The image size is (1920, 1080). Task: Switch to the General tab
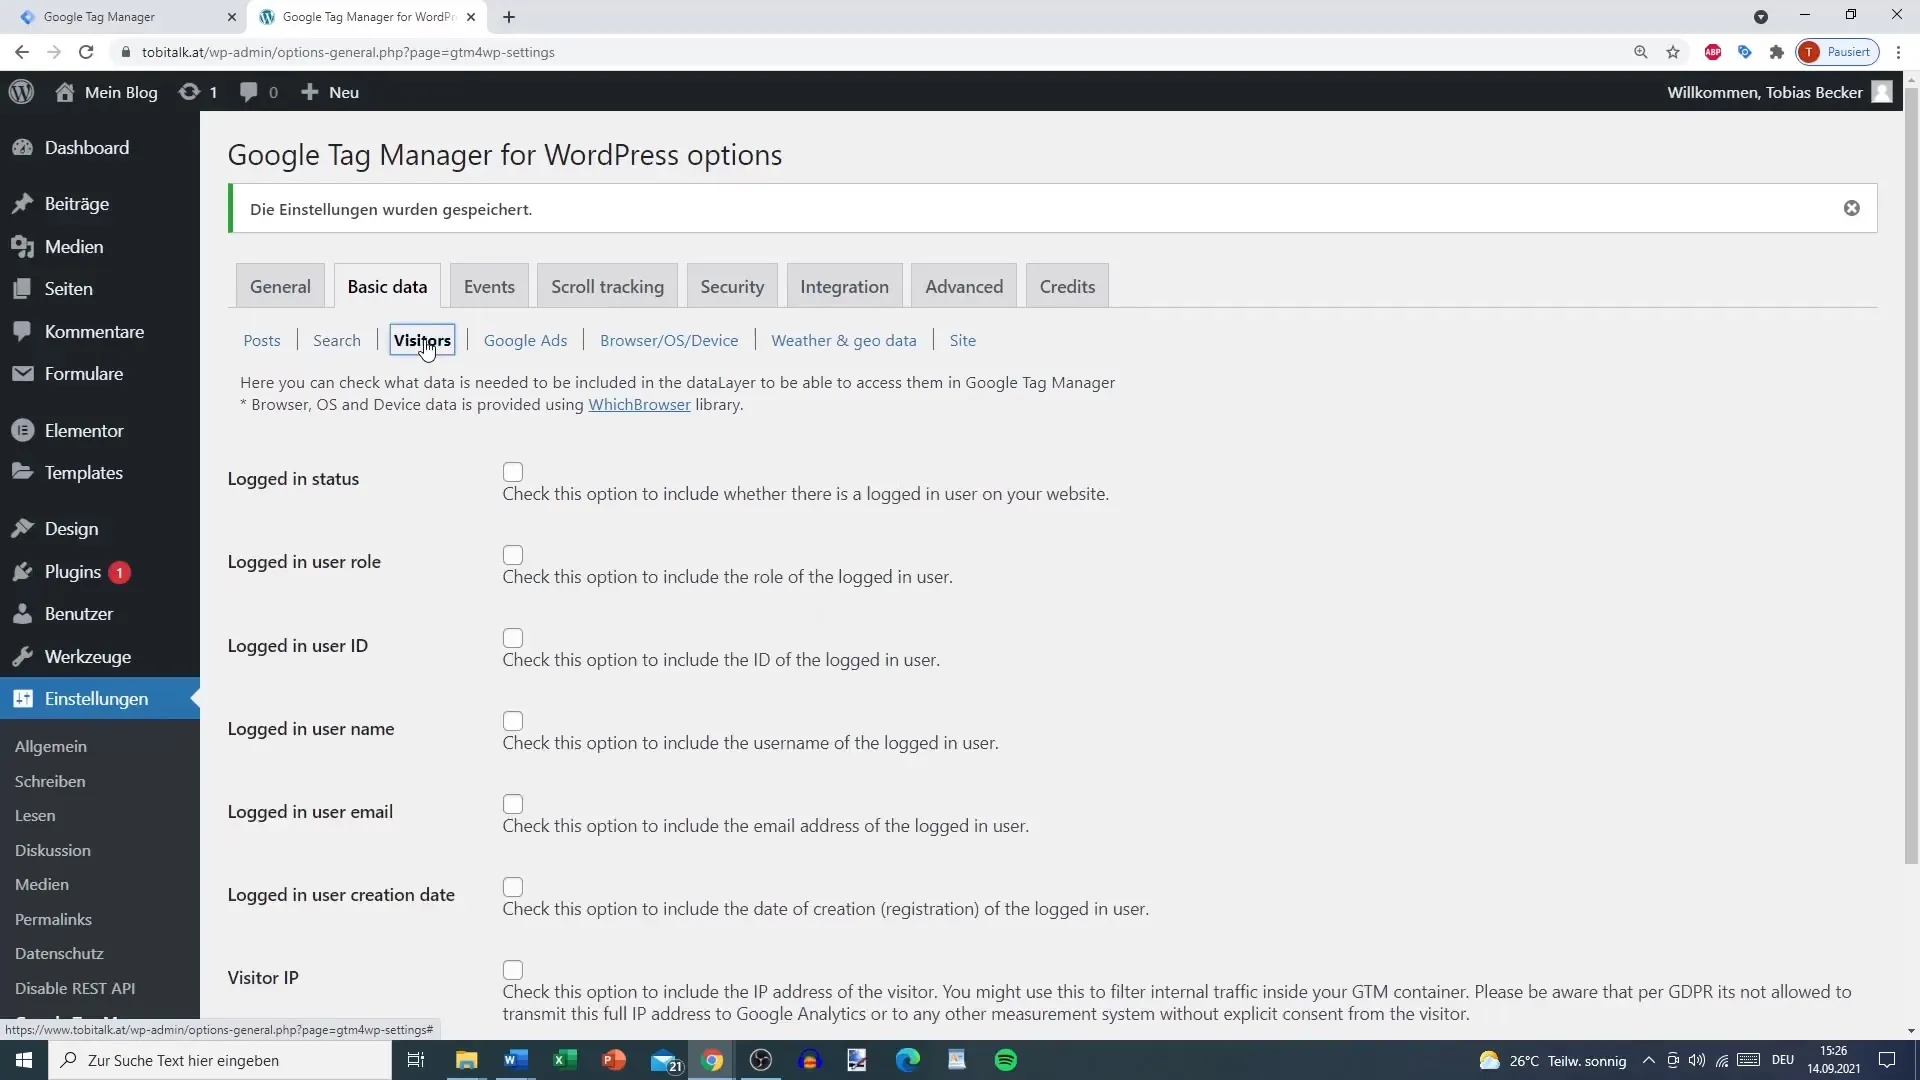tap(280, 286)
